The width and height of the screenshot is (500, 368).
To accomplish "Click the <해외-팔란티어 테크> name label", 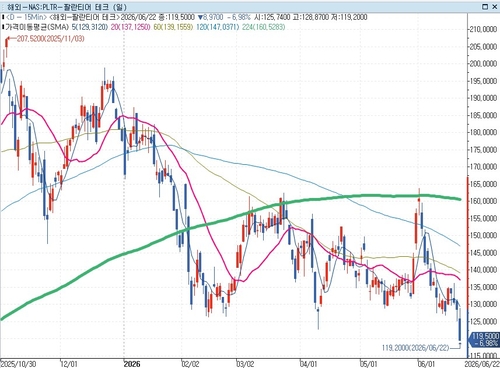I will (x=84, y=17).
